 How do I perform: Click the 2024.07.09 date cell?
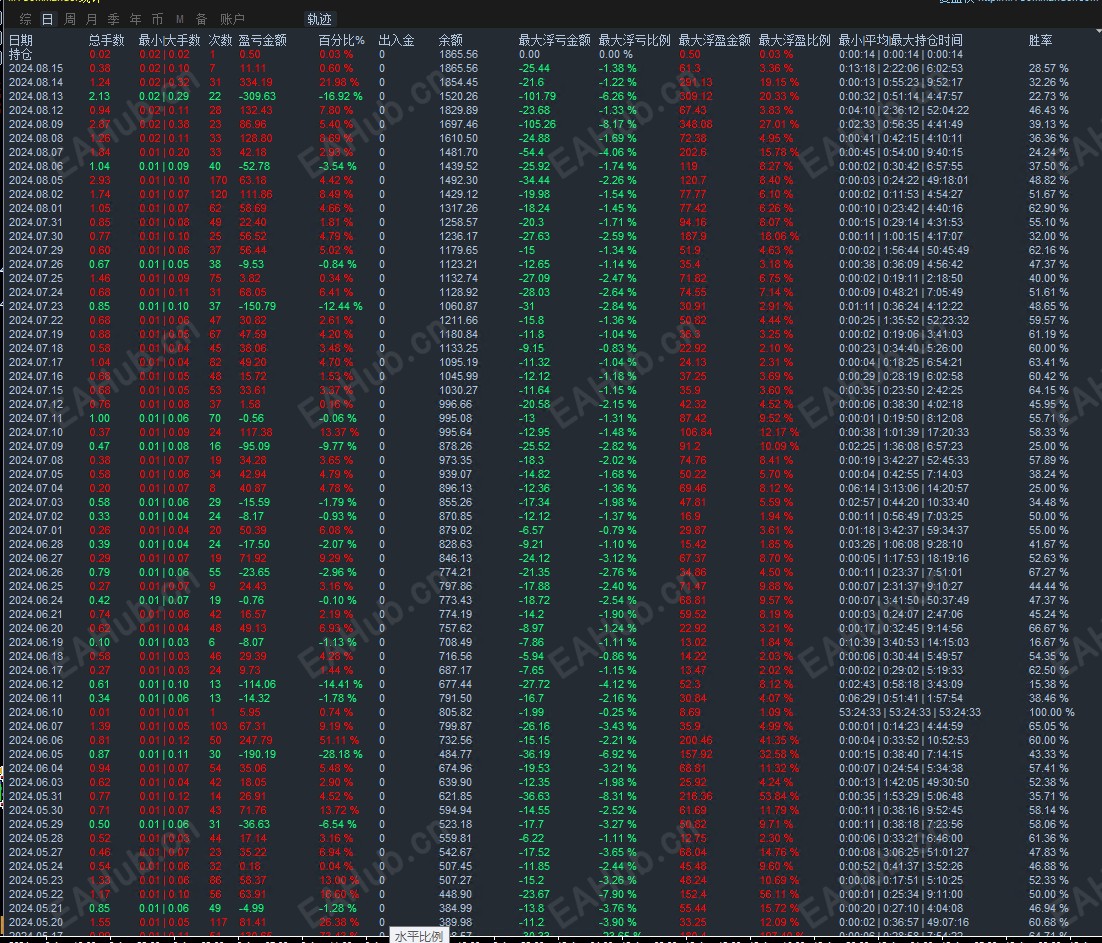(x=36, y=446)
